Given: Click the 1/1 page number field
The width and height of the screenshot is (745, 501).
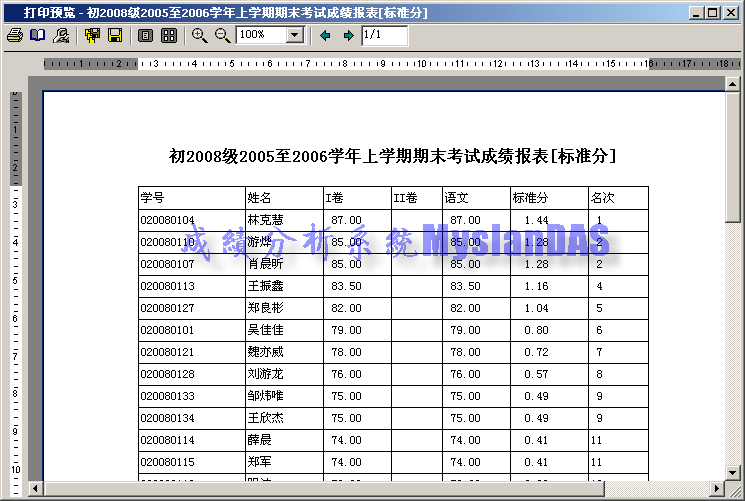Looking at the screenshot, I should (x=384, y=36).
